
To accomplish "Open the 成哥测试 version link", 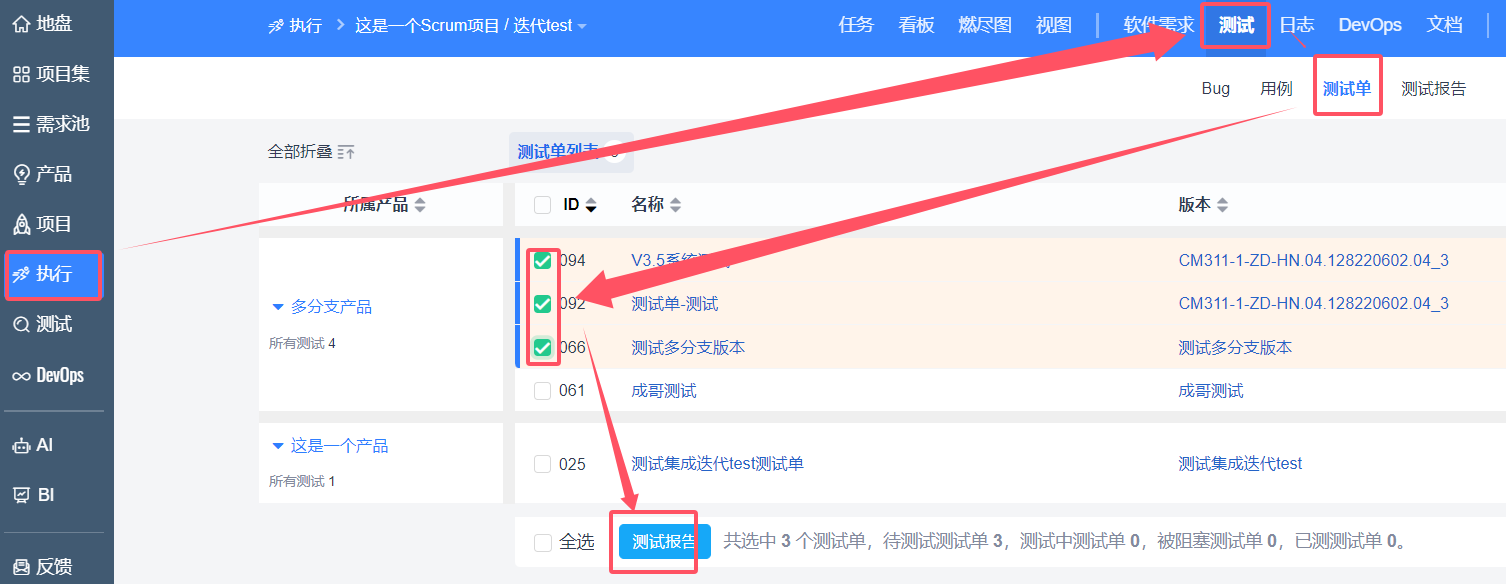I will 1210,391.
